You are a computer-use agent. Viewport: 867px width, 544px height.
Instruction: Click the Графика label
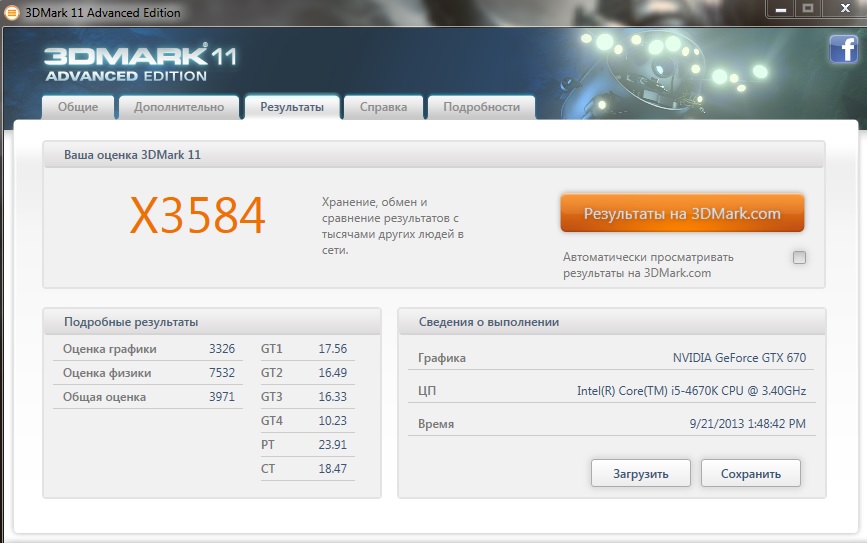pyautogui.click(x=442, y=358)
